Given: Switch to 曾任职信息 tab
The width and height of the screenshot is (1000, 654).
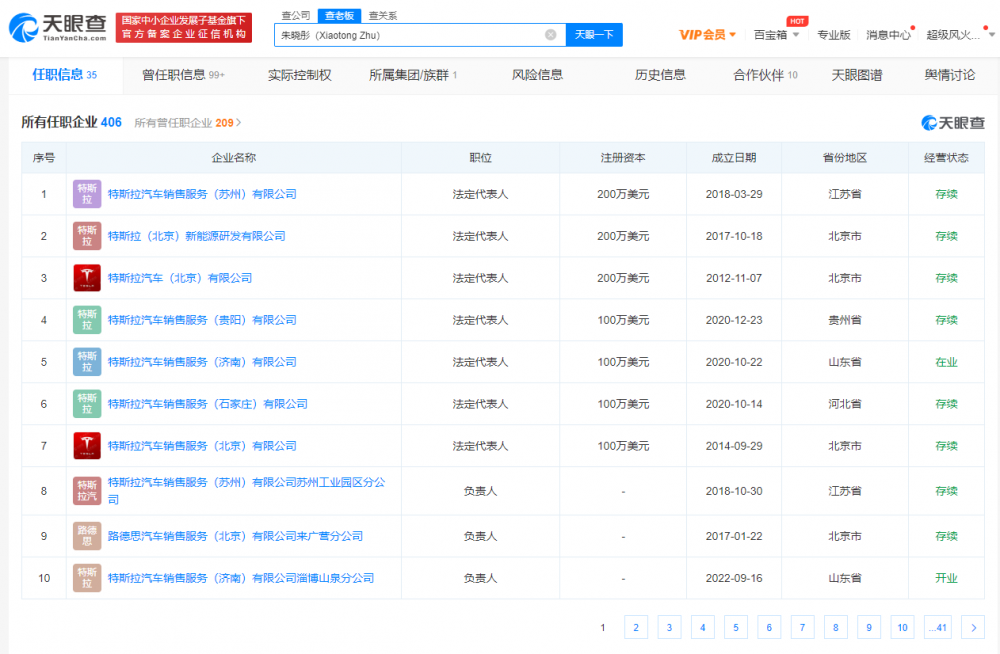Looking at the screenshot, I should (183, 75).
